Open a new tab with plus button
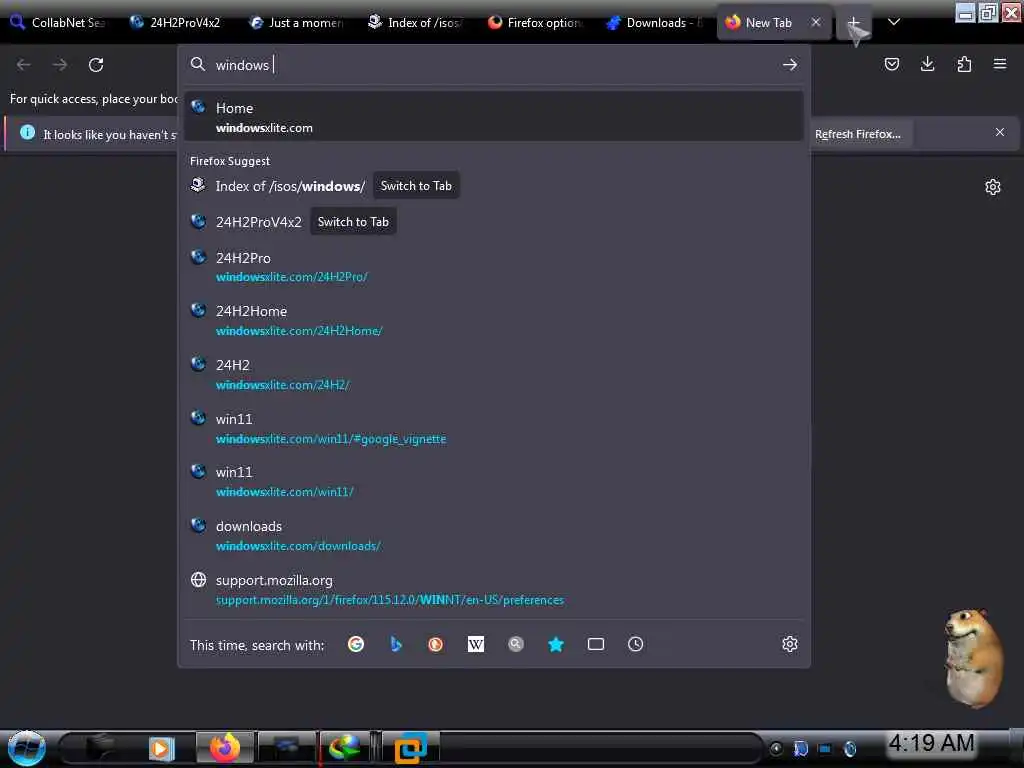Image resolution: width=1024 pixels, height=768 pixels. tap(854, 23)
